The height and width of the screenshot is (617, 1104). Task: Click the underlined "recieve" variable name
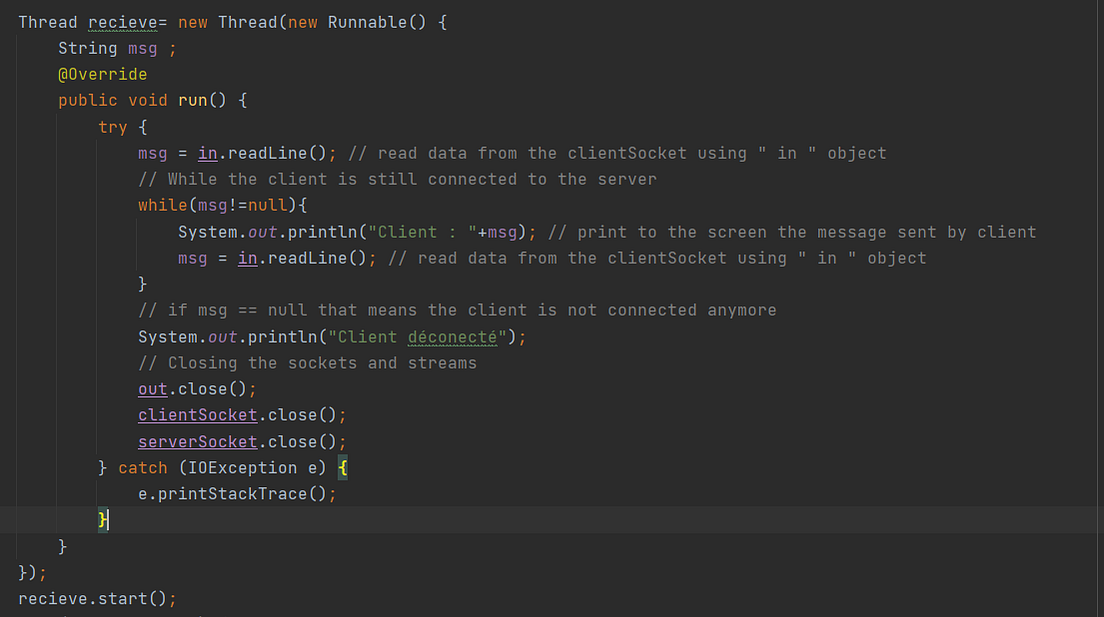[x=122, y=21]
